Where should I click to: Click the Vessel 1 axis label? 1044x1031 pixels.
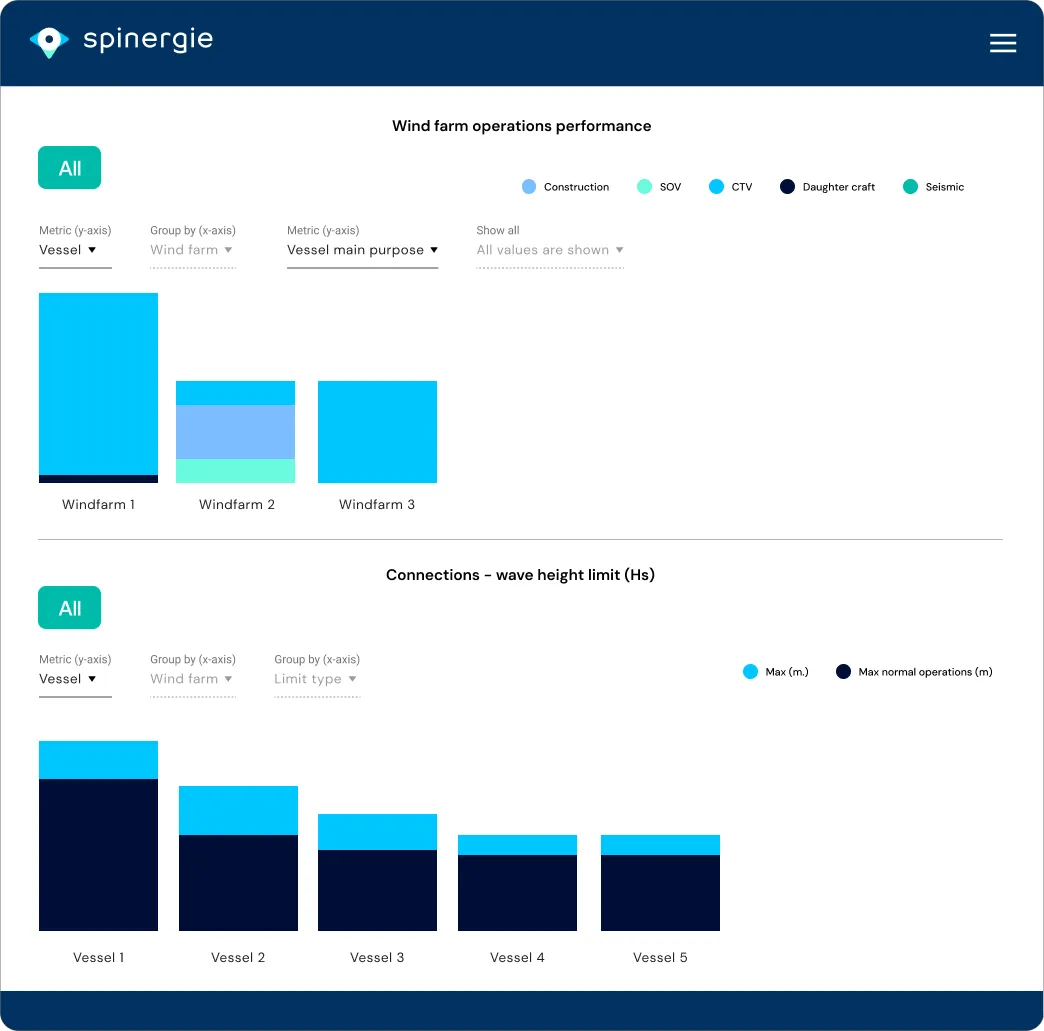(x=99, y=957)
